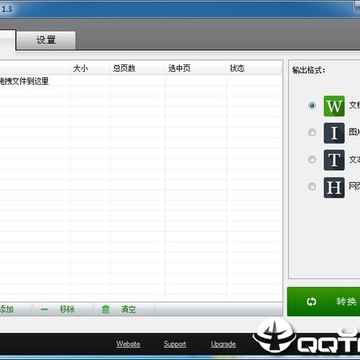Screen dimensions: 360x360
Task: Open the Website link
Action: point(128,344)
